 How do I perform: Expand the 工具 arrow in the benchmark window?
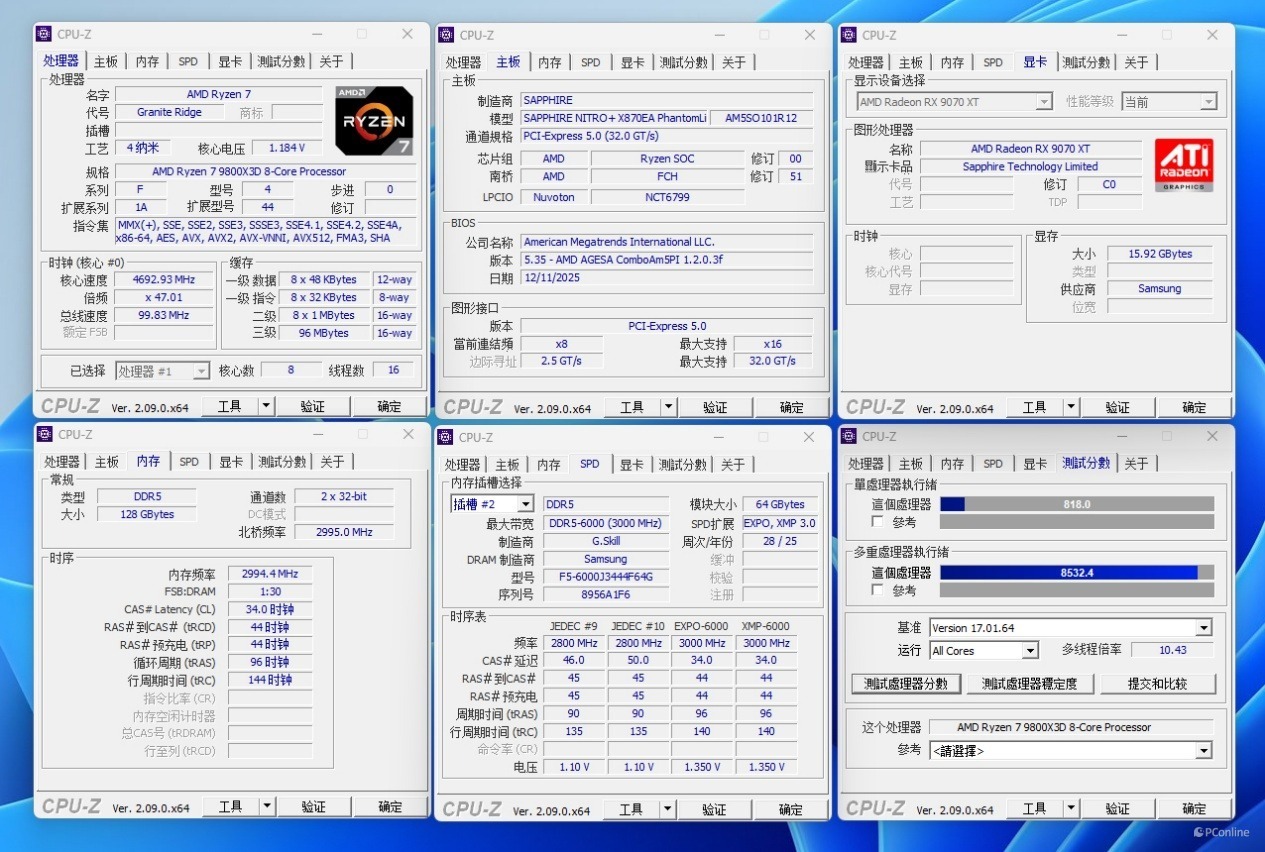click(x=1071, y=808)
